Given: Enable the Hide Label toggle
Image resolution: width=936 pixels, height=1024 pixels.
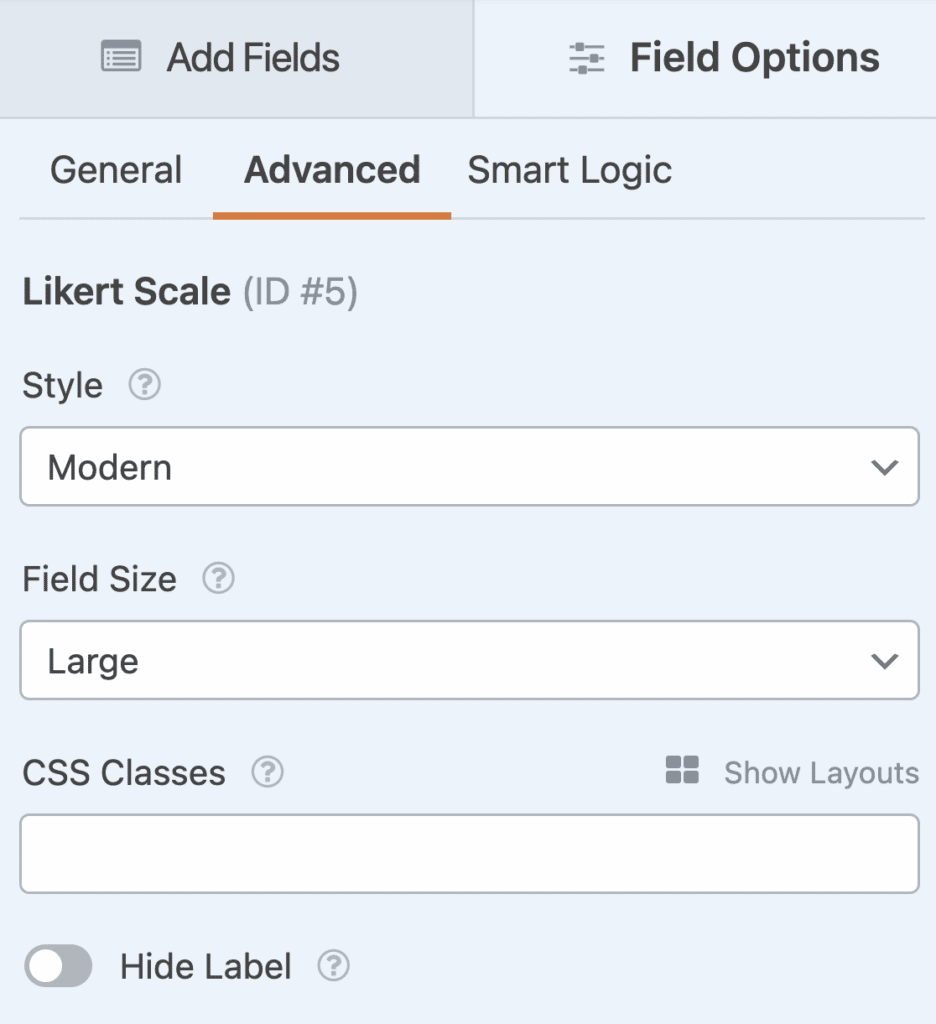Looking at the screenshot, I should pos(57,966).
